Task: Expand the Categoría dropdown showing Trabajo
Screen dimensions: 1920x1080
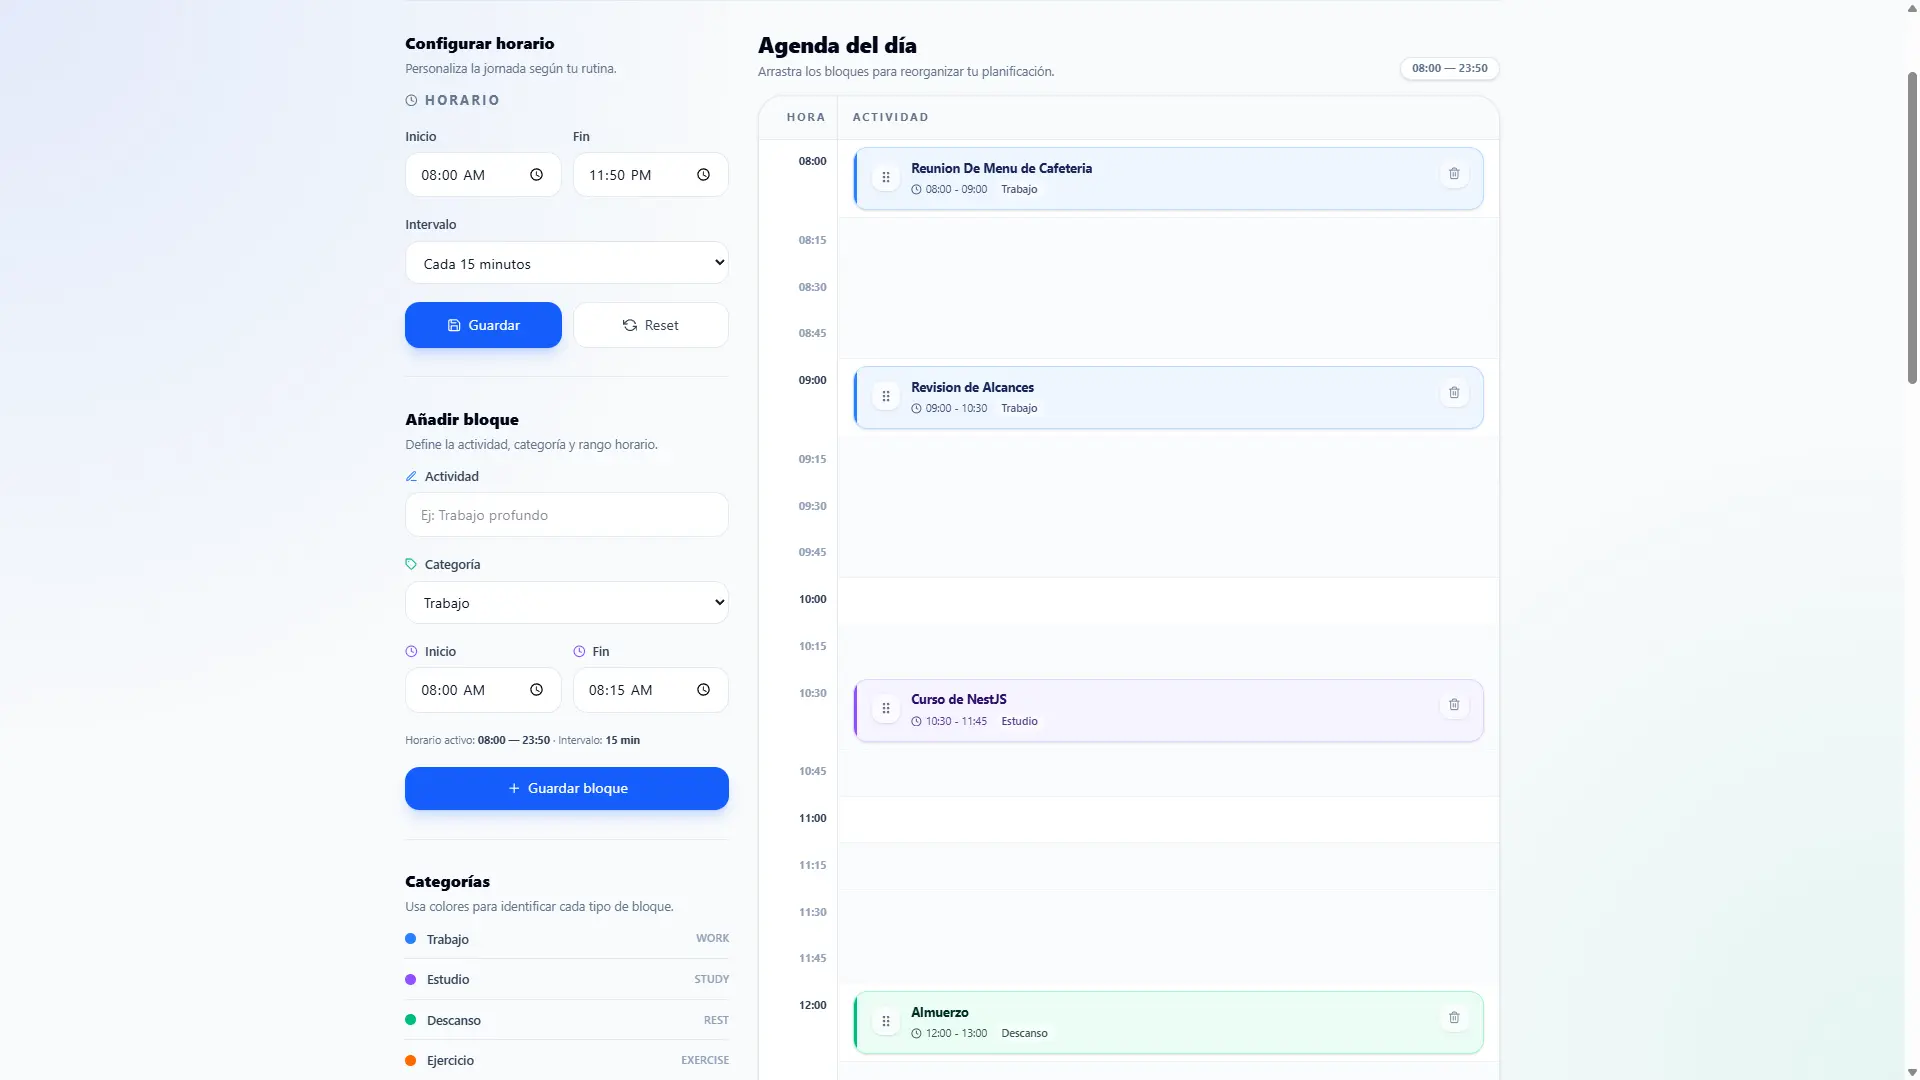Action: pyautogui.click(x=567, y=603)
